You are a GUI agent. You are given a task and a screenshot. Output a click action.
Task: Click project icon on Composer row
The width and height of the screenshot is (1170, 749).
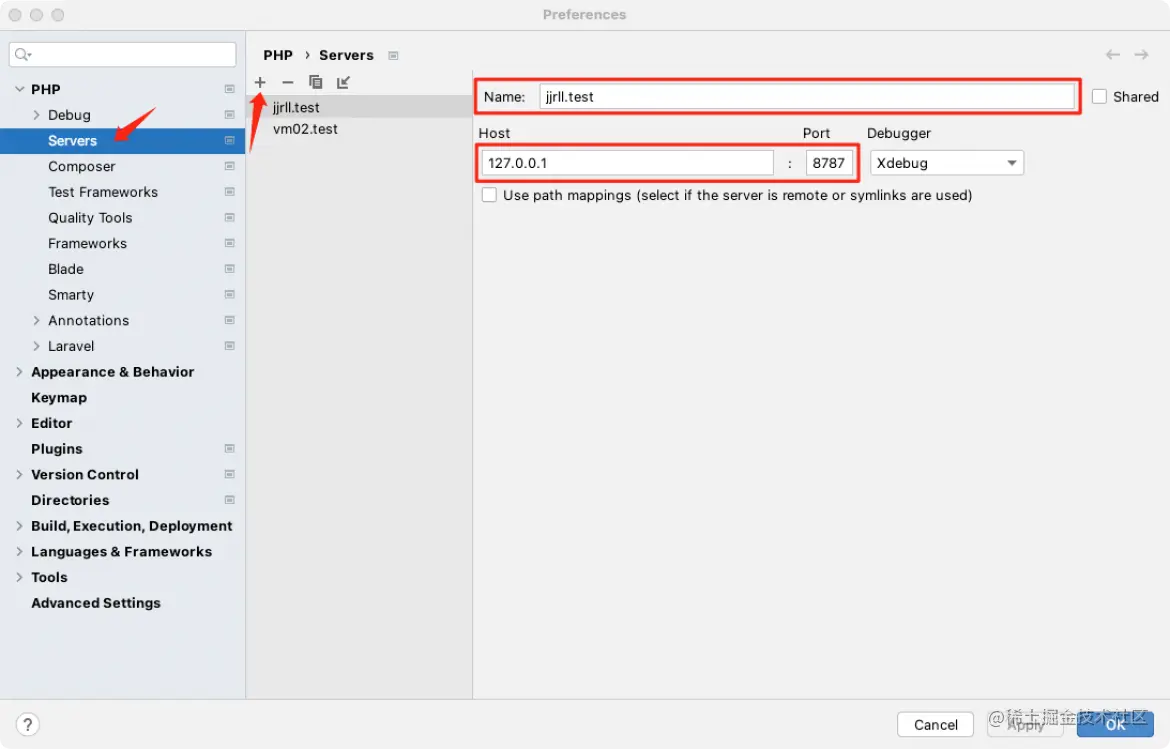pos(229,166)
